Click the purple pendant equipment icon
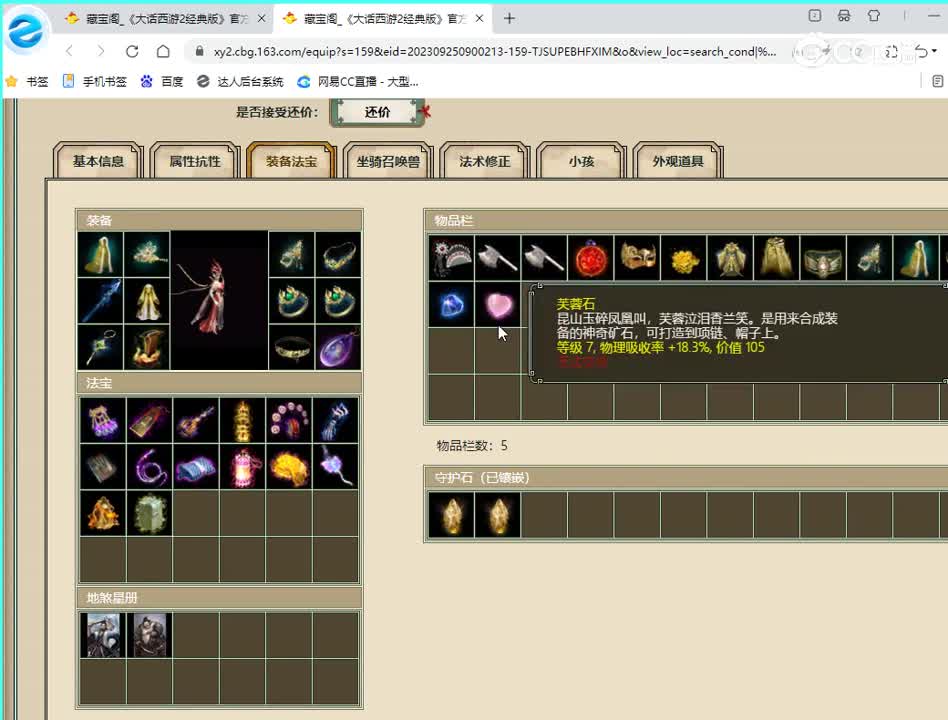948x720 pixels. point(338,348)
